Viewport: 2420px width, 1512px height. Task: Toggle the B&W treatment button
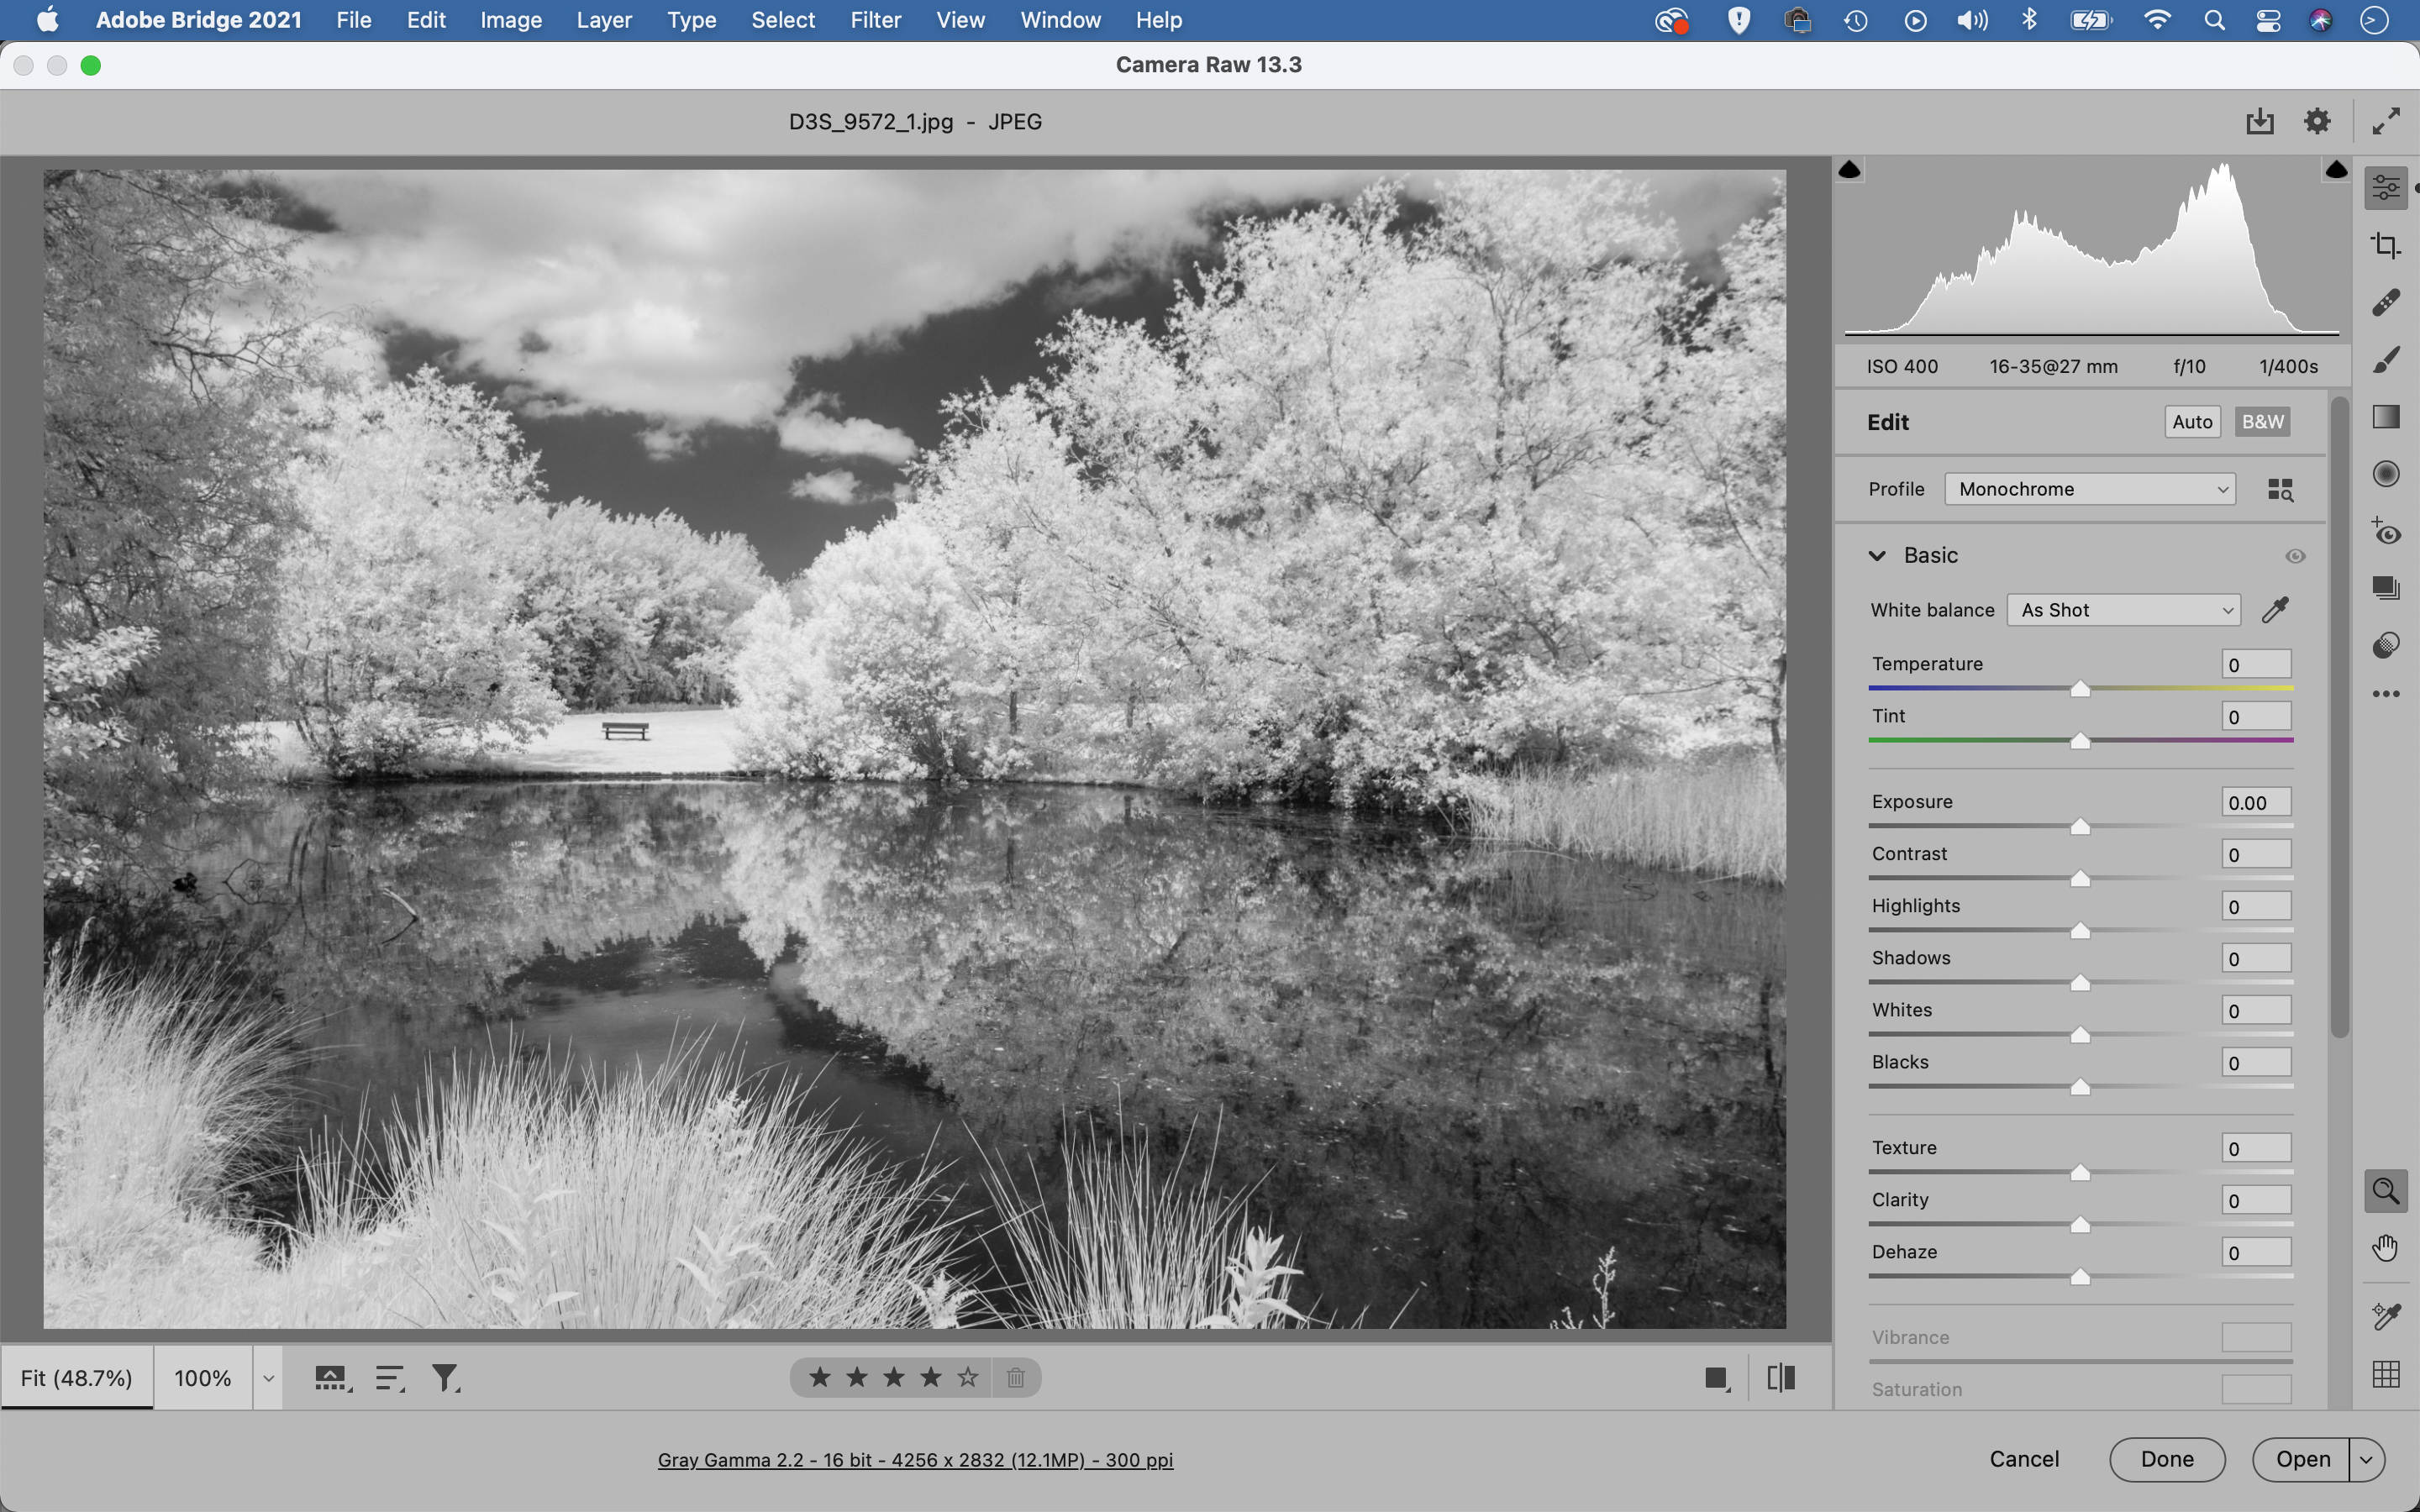pos(2262,422)
